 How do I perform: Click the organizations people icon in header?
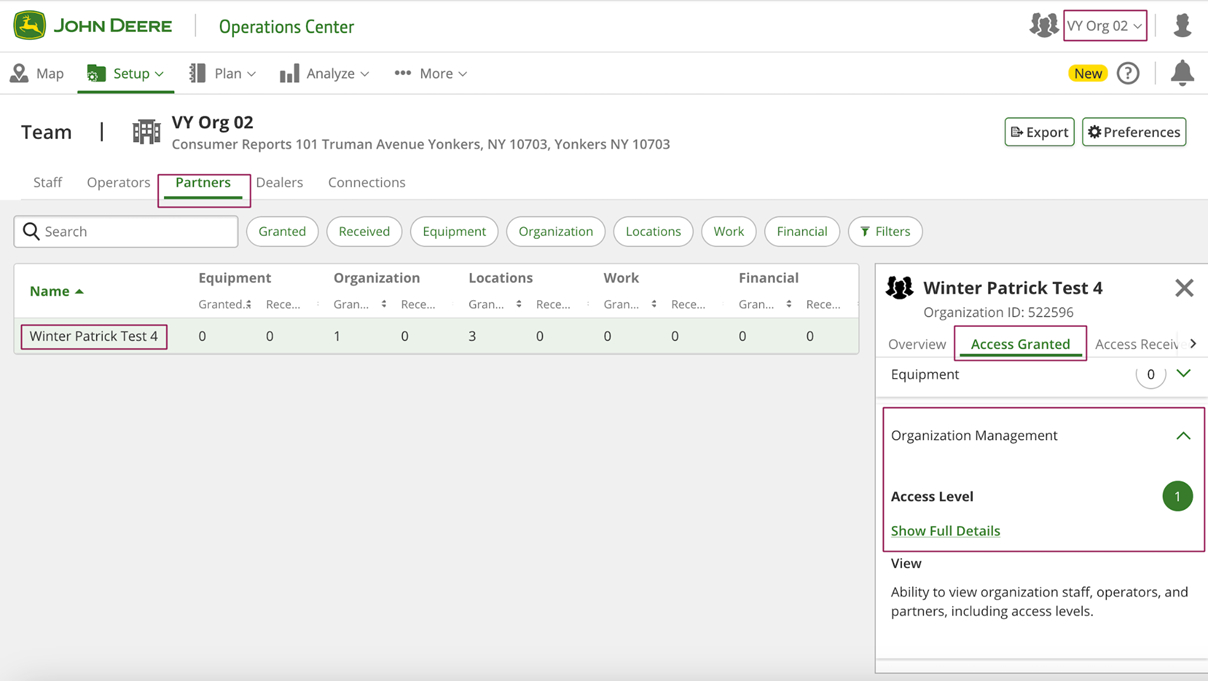tap(1043, 26)
